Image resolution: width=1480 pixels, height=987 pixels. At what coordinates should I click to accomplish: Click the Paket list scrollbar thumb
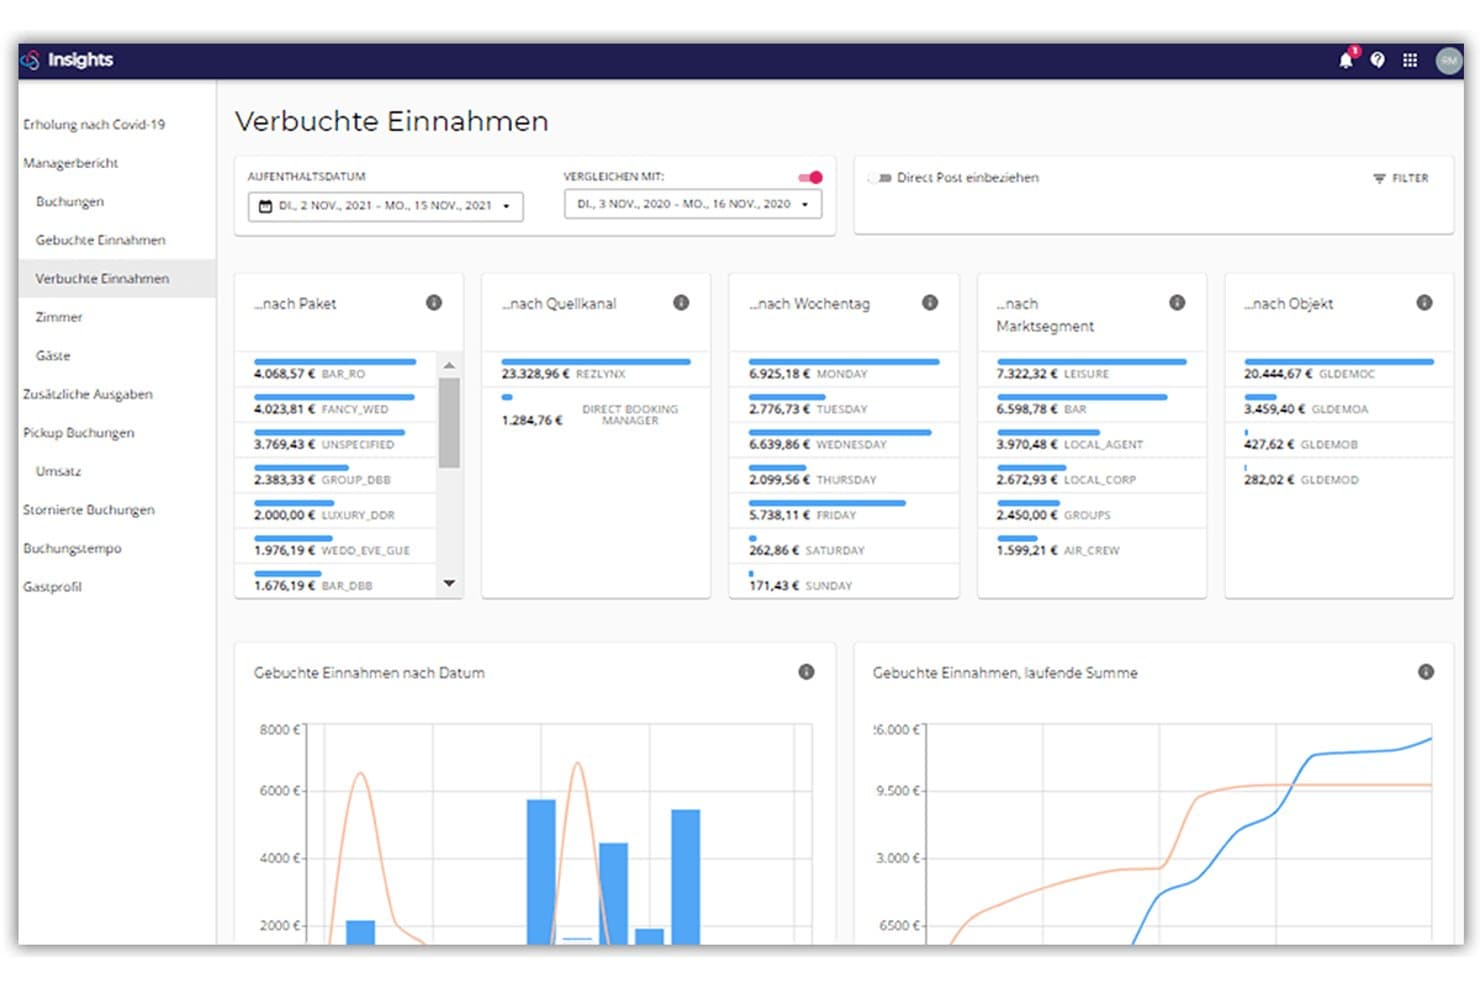(x=449, y=422)
